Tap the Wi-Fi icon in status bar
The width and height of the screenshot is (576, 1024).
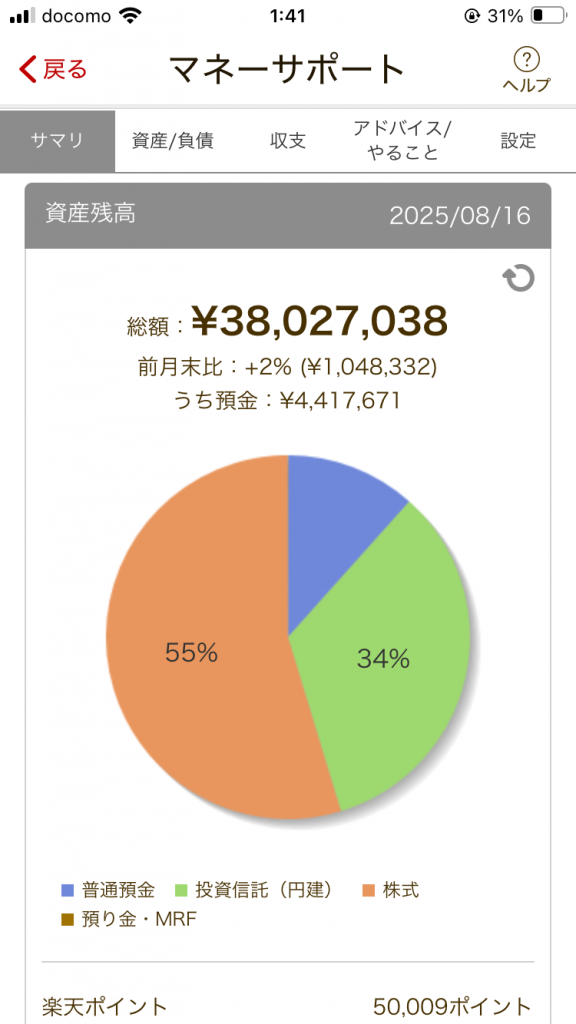click(132, 16)
